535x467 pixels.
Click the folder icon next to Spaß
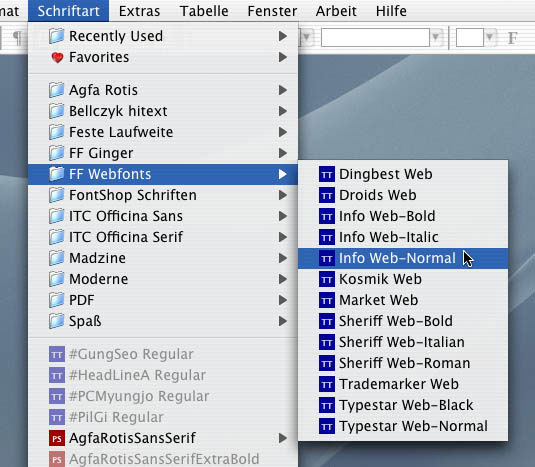56,321
